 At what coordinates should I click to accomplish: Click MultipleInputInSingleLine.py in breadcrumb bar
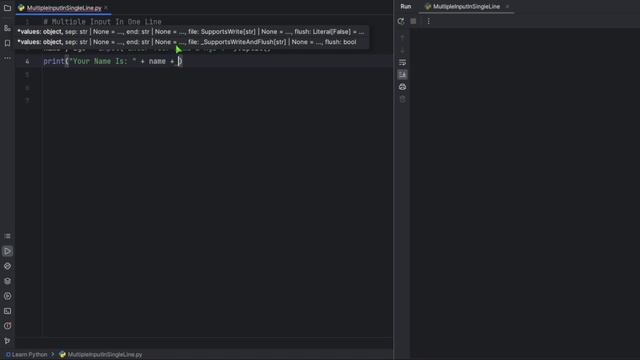click(x=105, y=355)
